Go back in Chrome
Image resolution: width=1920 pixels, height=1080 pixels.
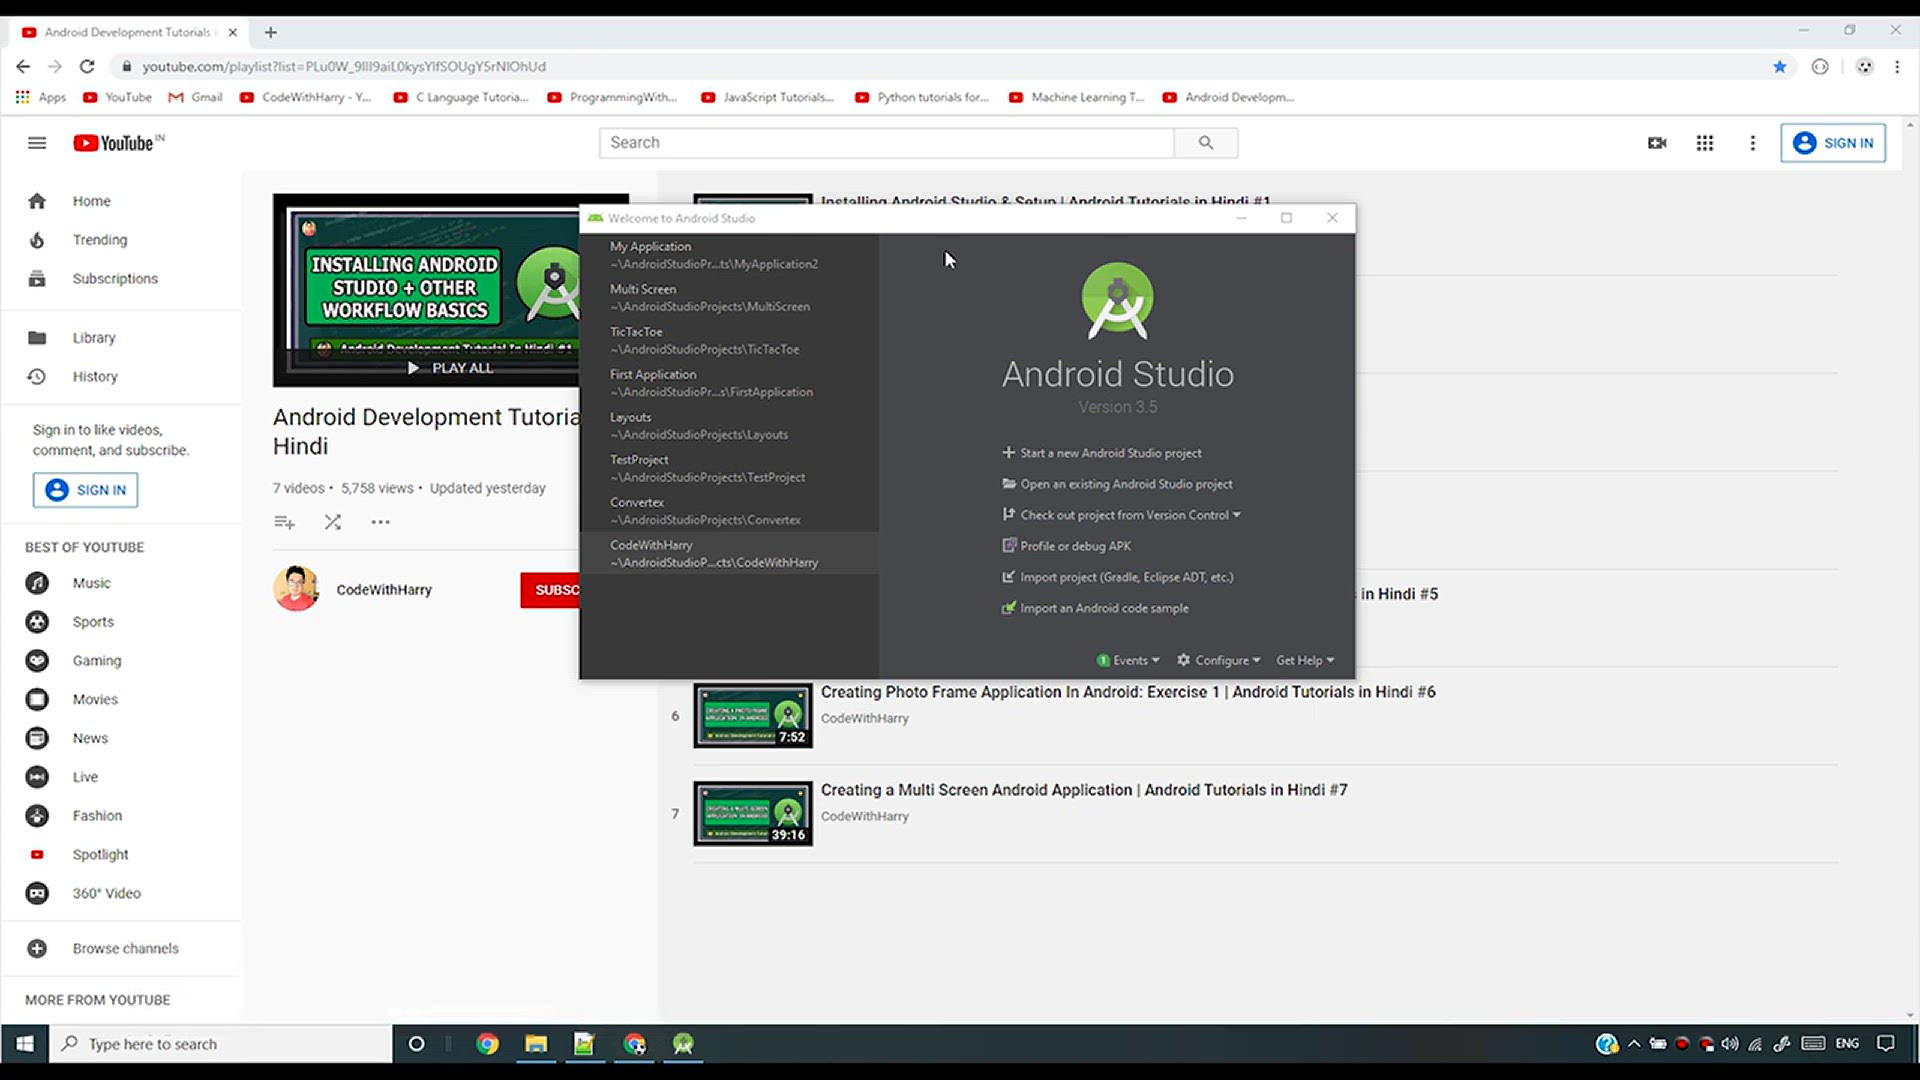click(23, 66)
